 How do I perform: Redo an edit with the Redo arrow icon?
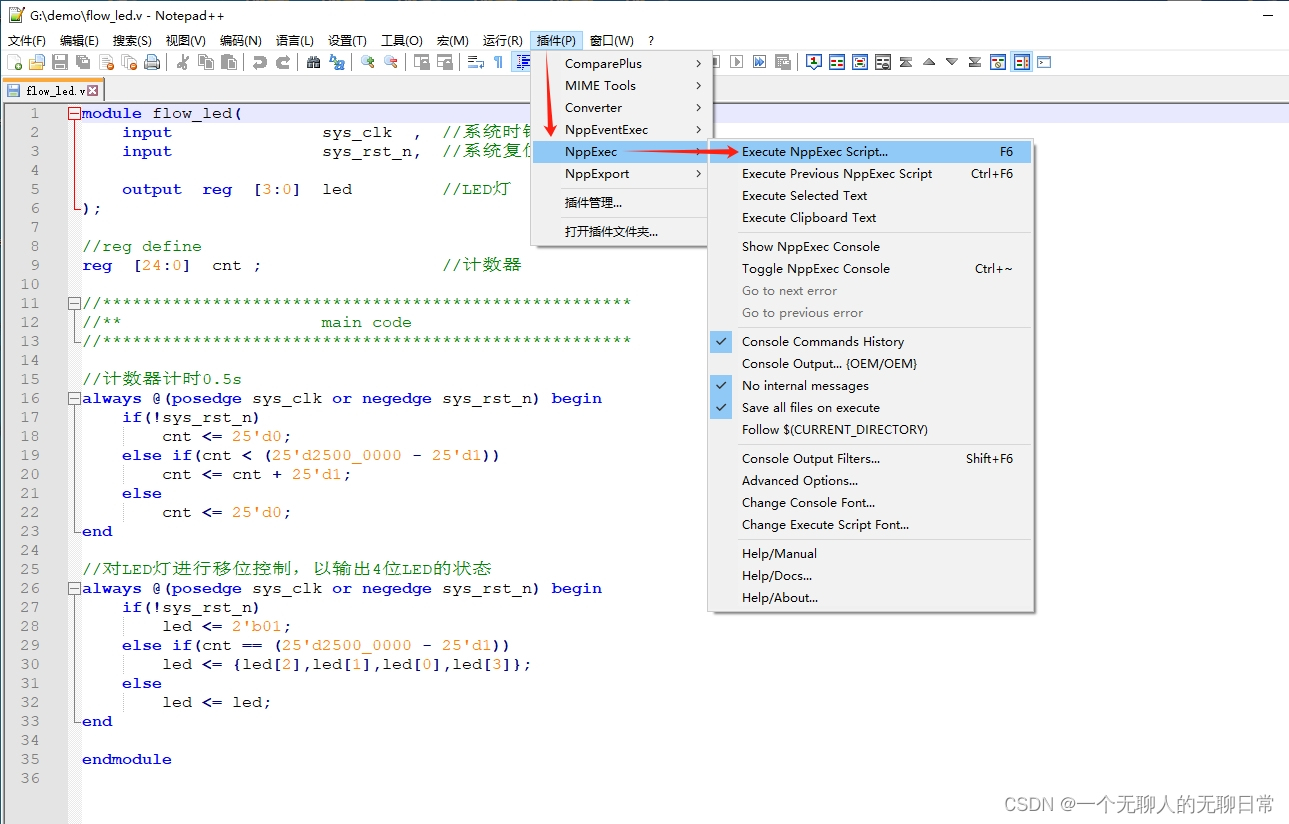pyautogui.click(x=283, y=62)
